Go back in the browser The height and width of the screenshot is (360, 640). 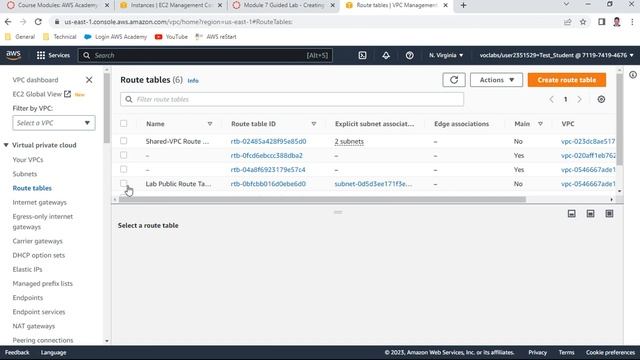[x=8, y=22]
